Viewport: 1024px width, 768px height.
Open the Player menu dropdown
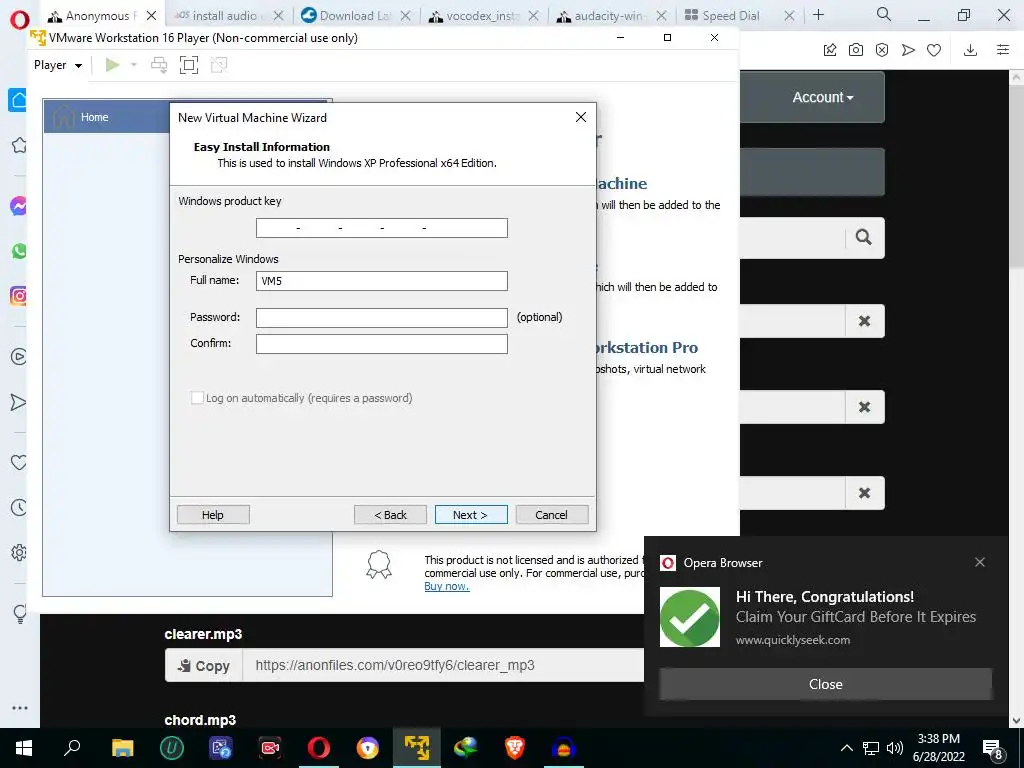click(x=58, y=65)
